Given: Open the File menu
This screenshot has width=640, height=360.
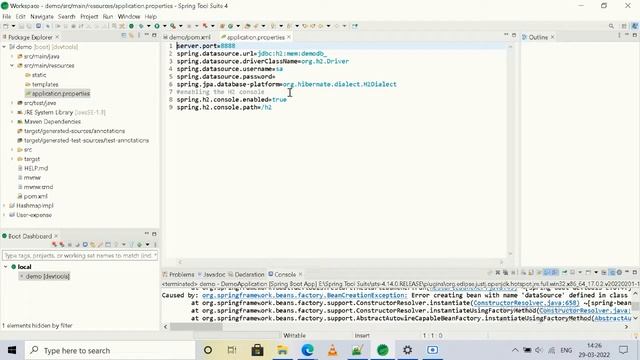Looking at the screenshot, I should [7, 17].
